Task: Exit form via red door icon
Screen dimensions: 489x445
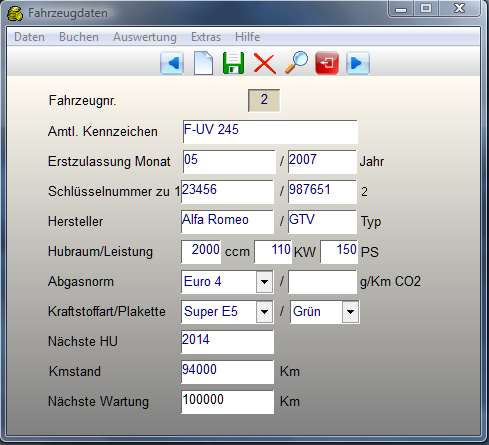Action: click(x=327, y=63)
